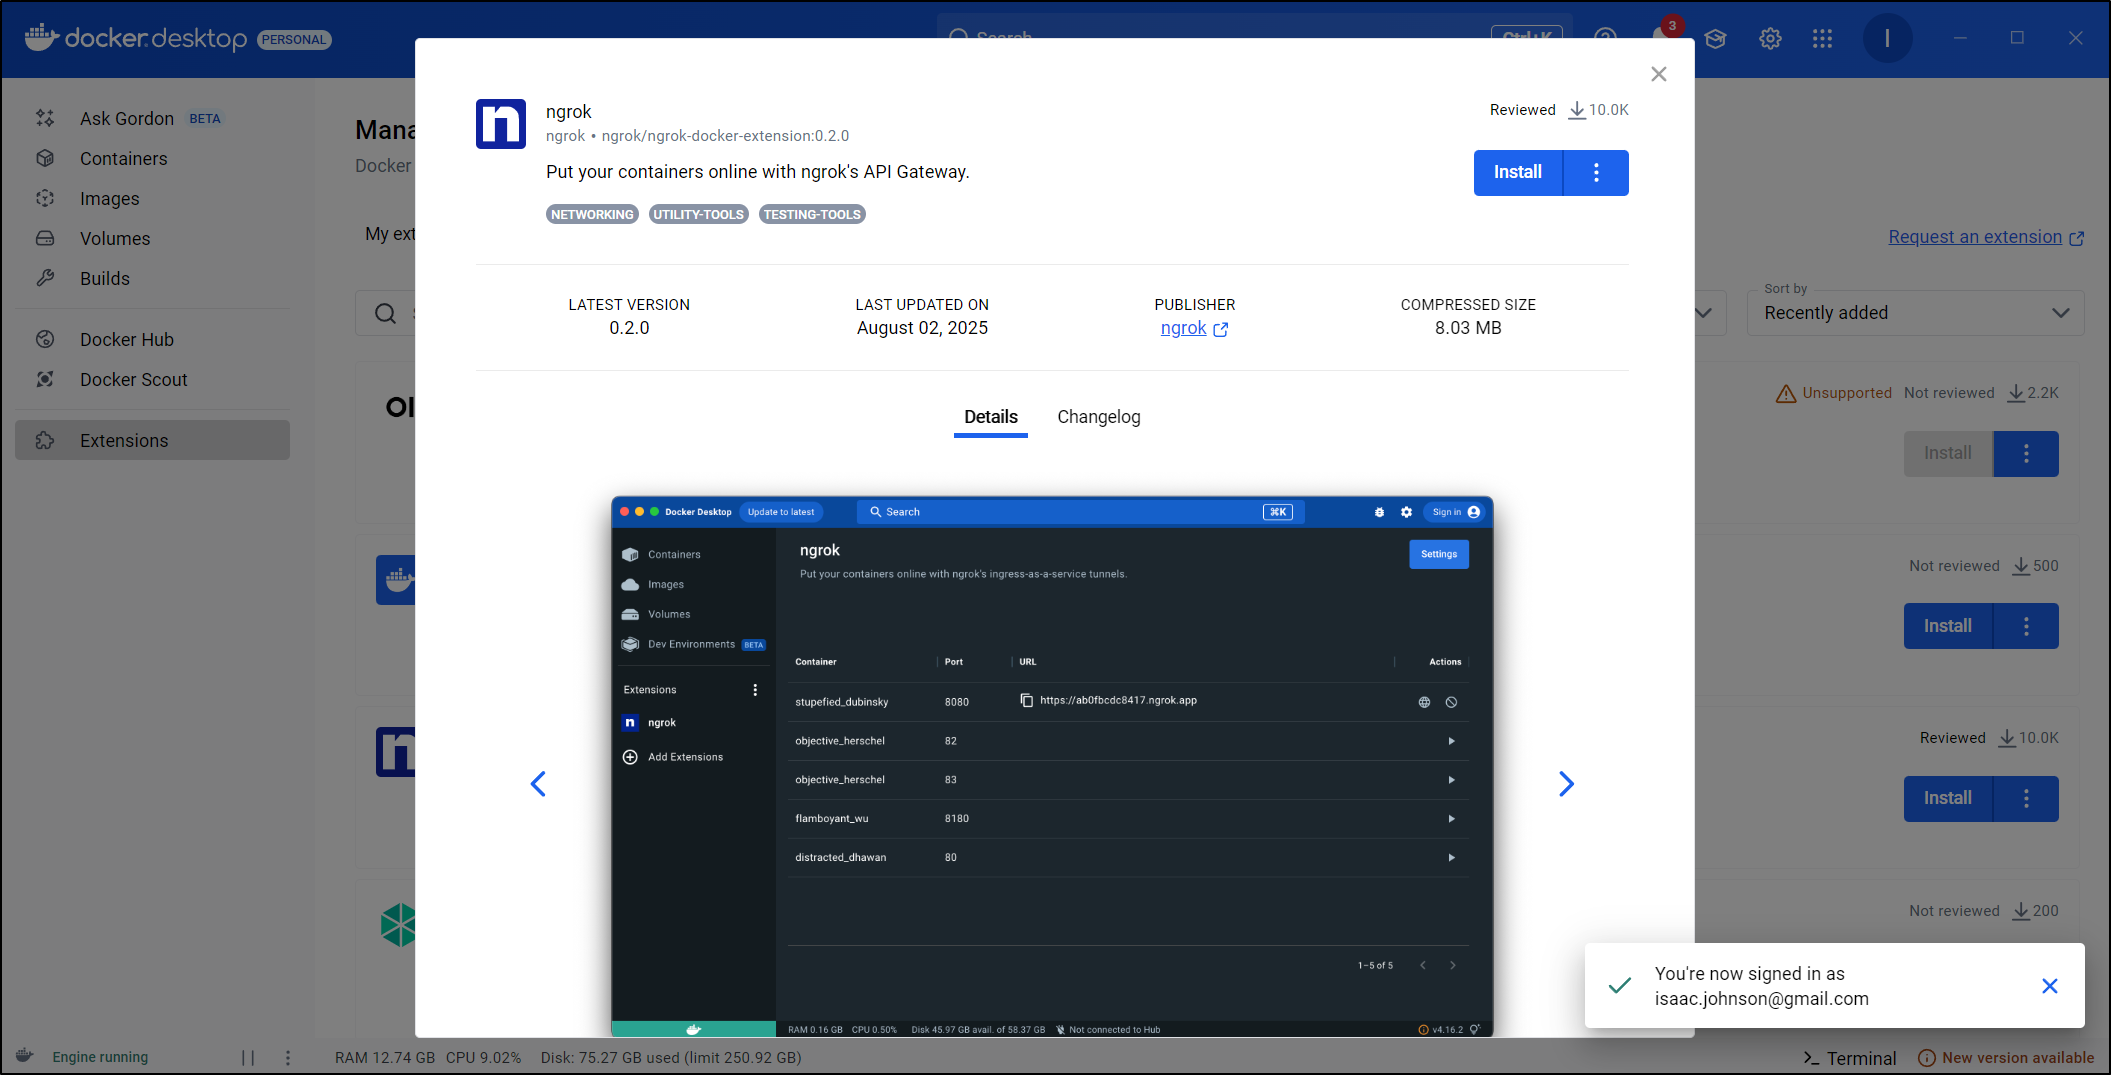Show the next screenshot with right arrow
The height and width of the screenshot is (1075, 2111).
[1566, 784]
